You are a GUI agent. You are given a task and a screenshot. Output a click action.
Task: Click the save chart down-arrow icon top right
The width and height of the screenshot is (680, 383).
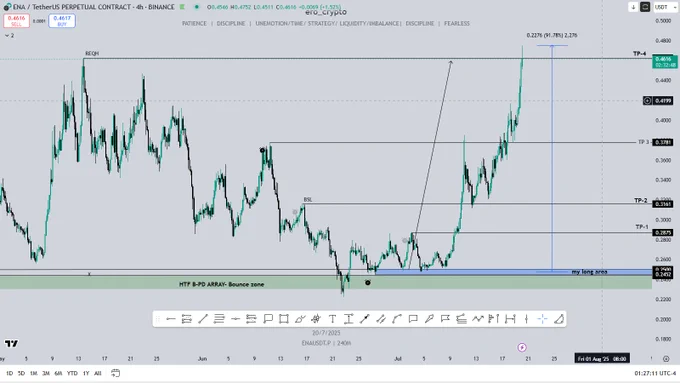tap(633, 7)
